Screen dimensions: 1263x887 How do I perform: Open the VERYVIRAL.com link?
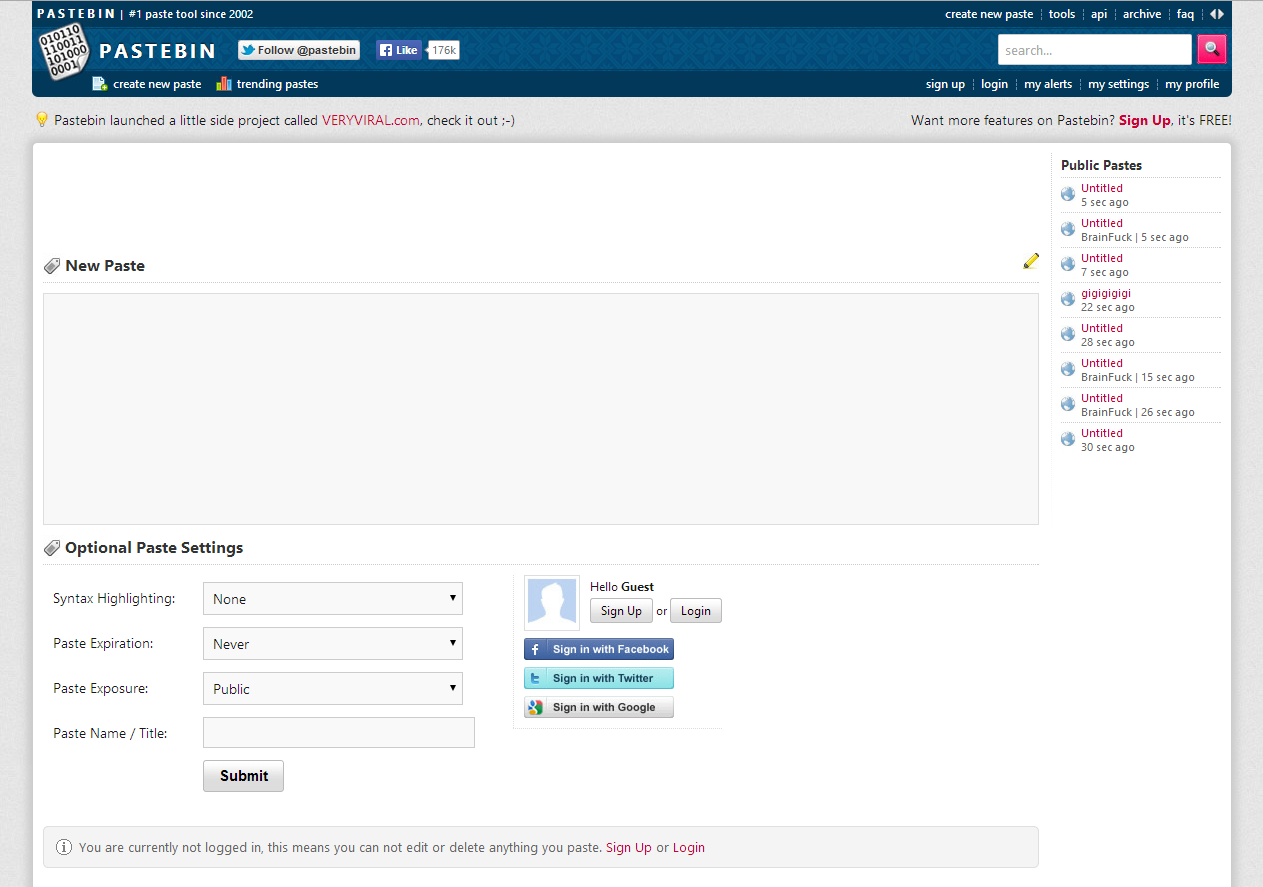(370, 120)
